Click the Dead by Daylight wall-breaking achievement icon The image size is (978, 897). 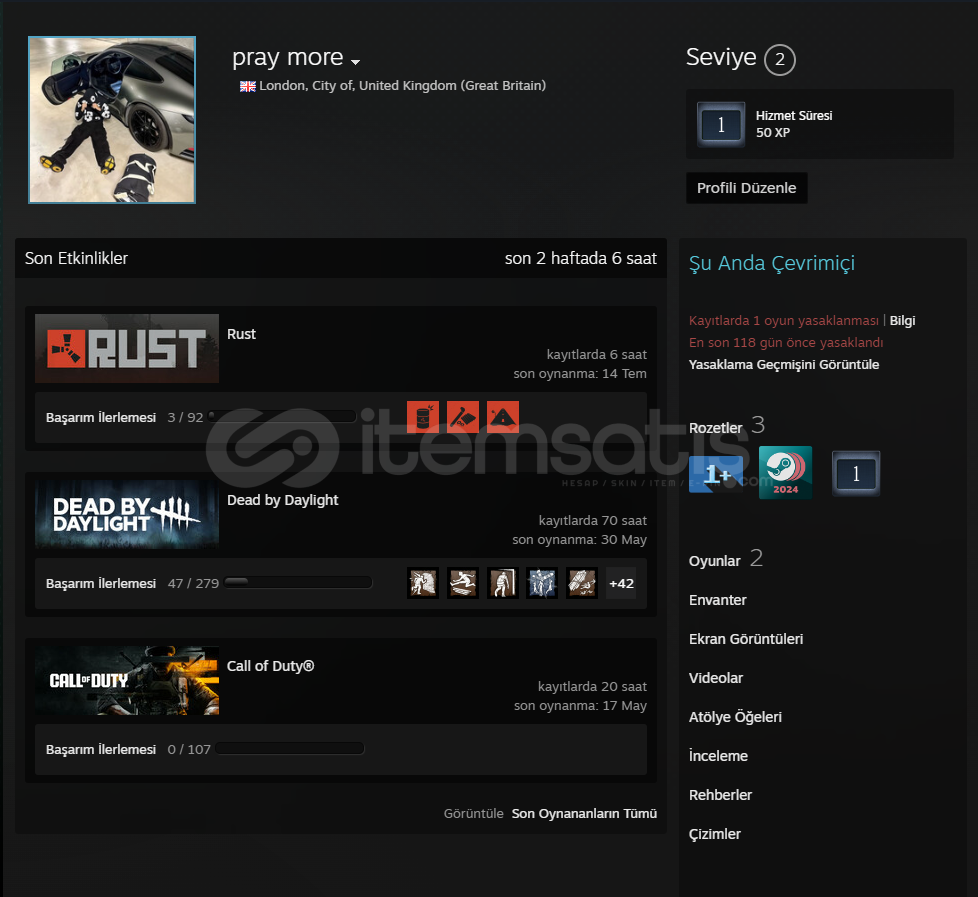coord(423,583)
